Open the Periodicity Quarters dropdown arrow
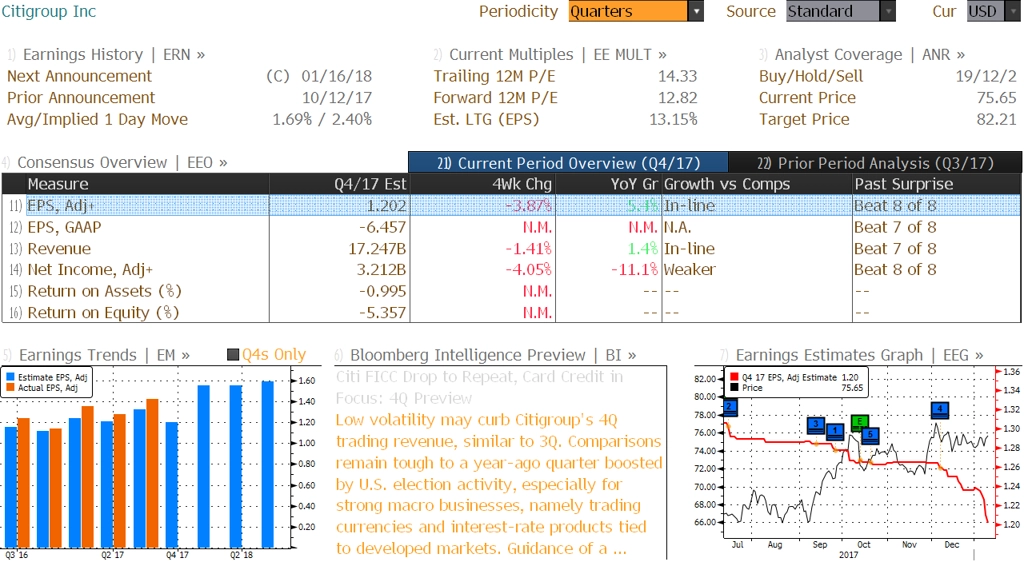Viewport: 1024px width, 562px height. pos(696,12)
